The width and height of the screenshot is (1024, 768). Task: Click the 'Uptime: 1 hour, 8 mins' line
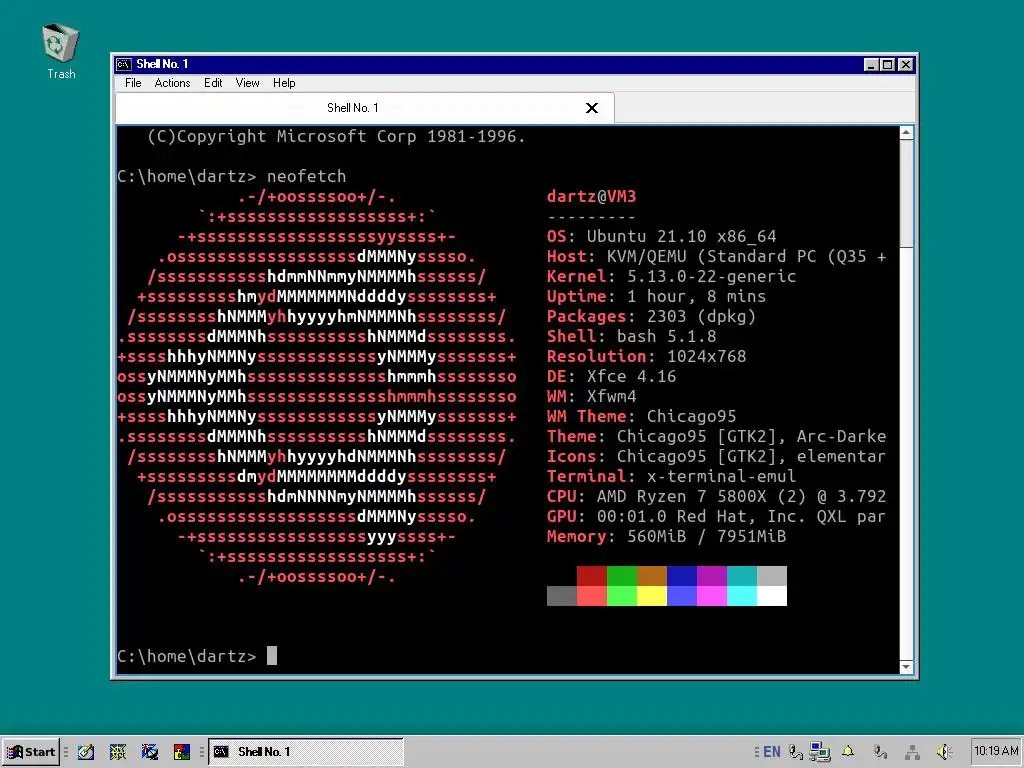[x=656, y=296]
